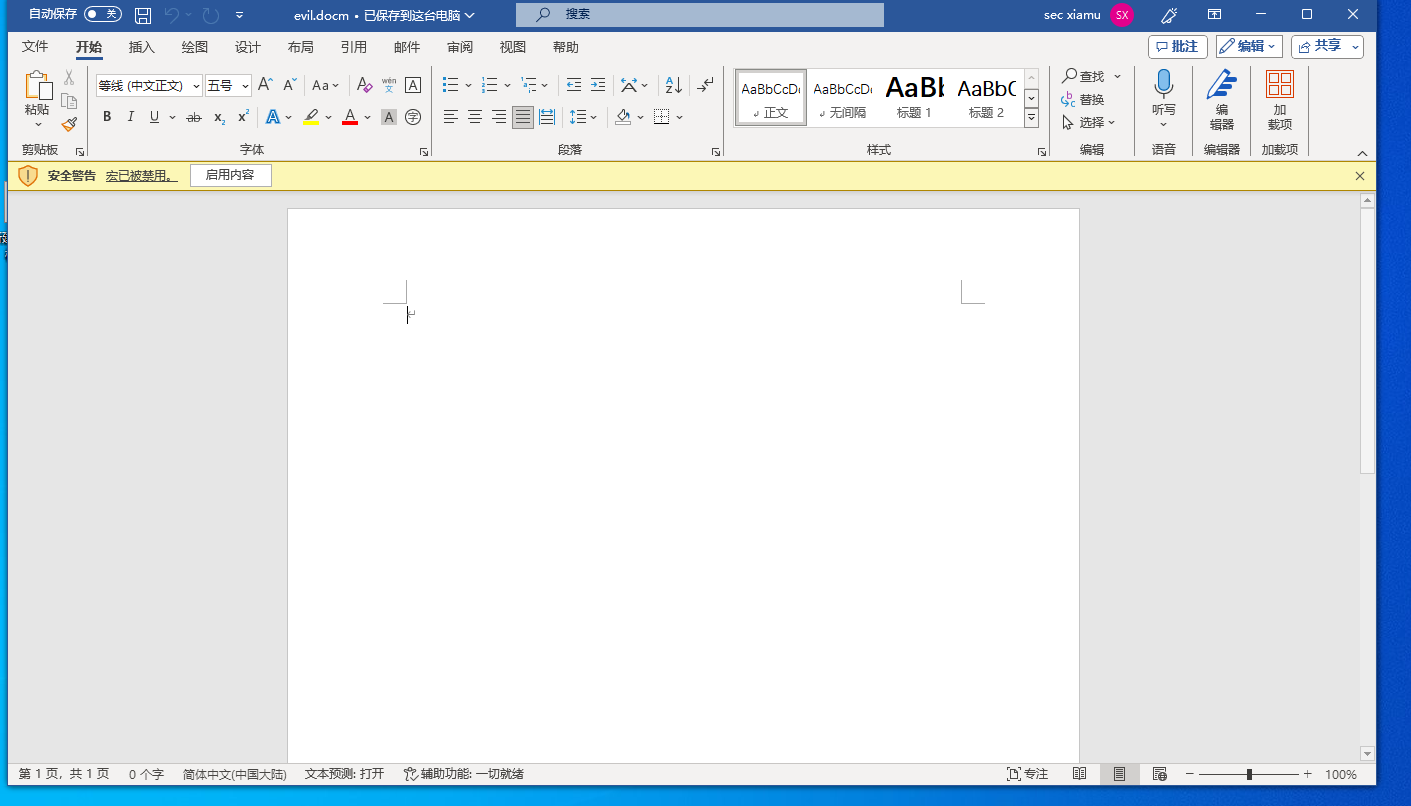
Task: Apply the enclosed character (字) tool
Action: pyautogui.click(x=413, y=117)
